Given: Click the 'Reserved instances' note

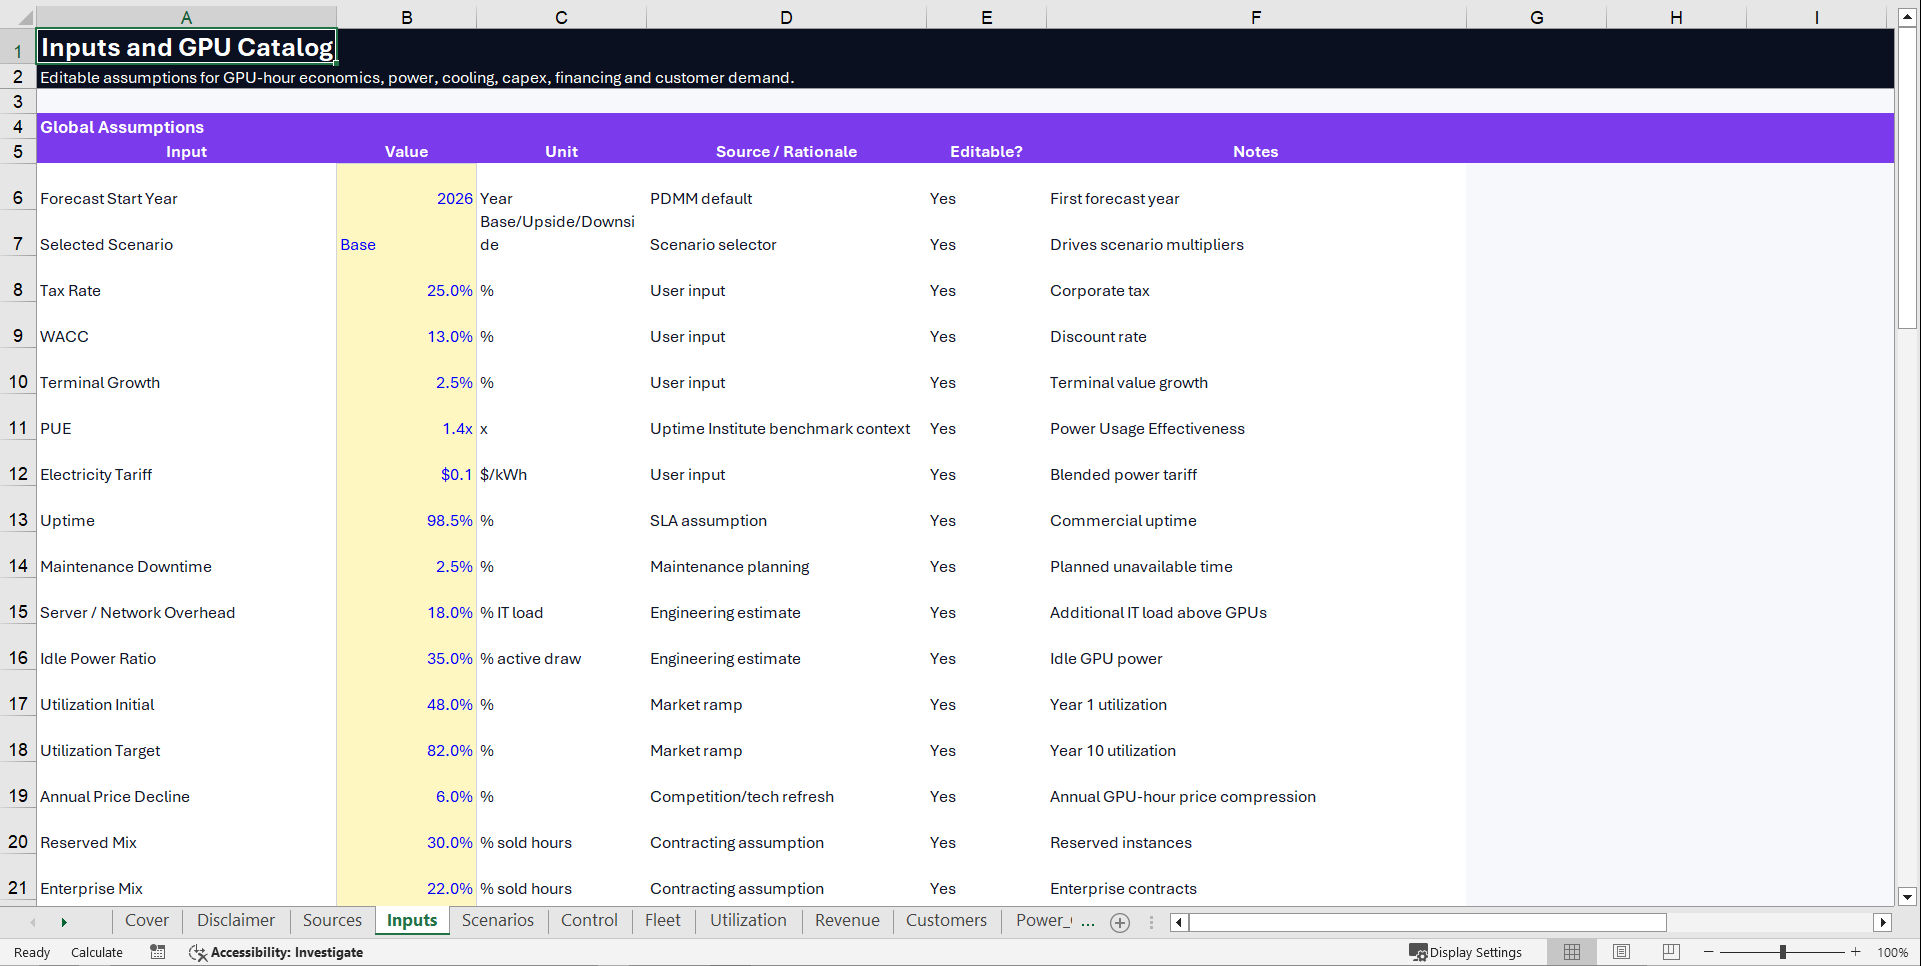Looking at the screenshot, I should (1121, 842).
